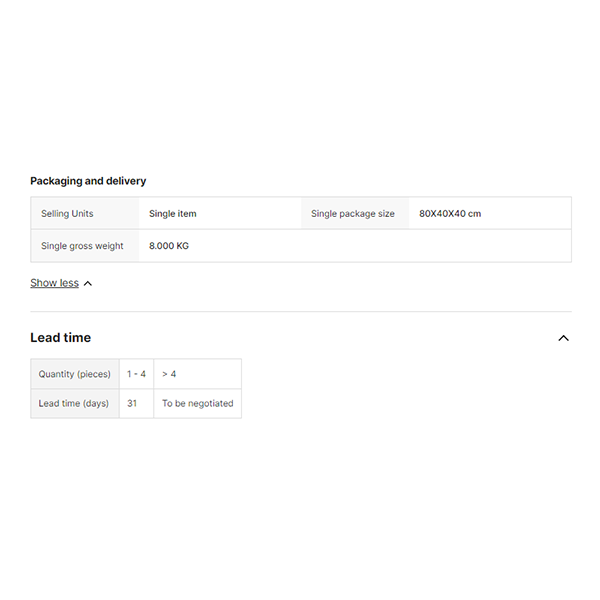Collapse the Lead time section chevron
The height and width of the screenshot is (600, 600).
(x=563, y=338)
